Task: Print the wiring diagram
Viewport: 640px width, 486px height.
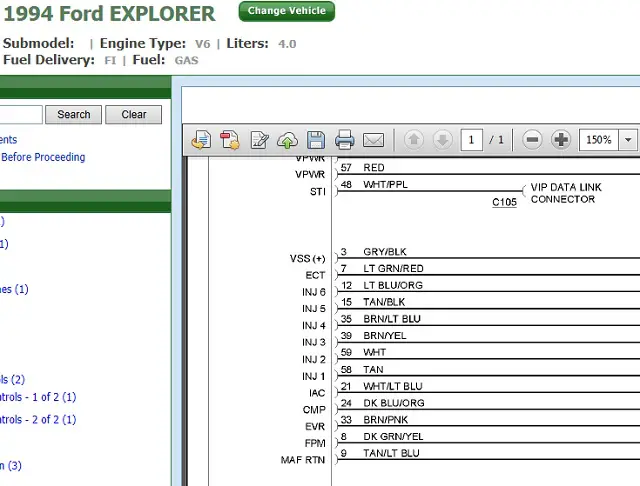Action: click(x=344, y=140)
